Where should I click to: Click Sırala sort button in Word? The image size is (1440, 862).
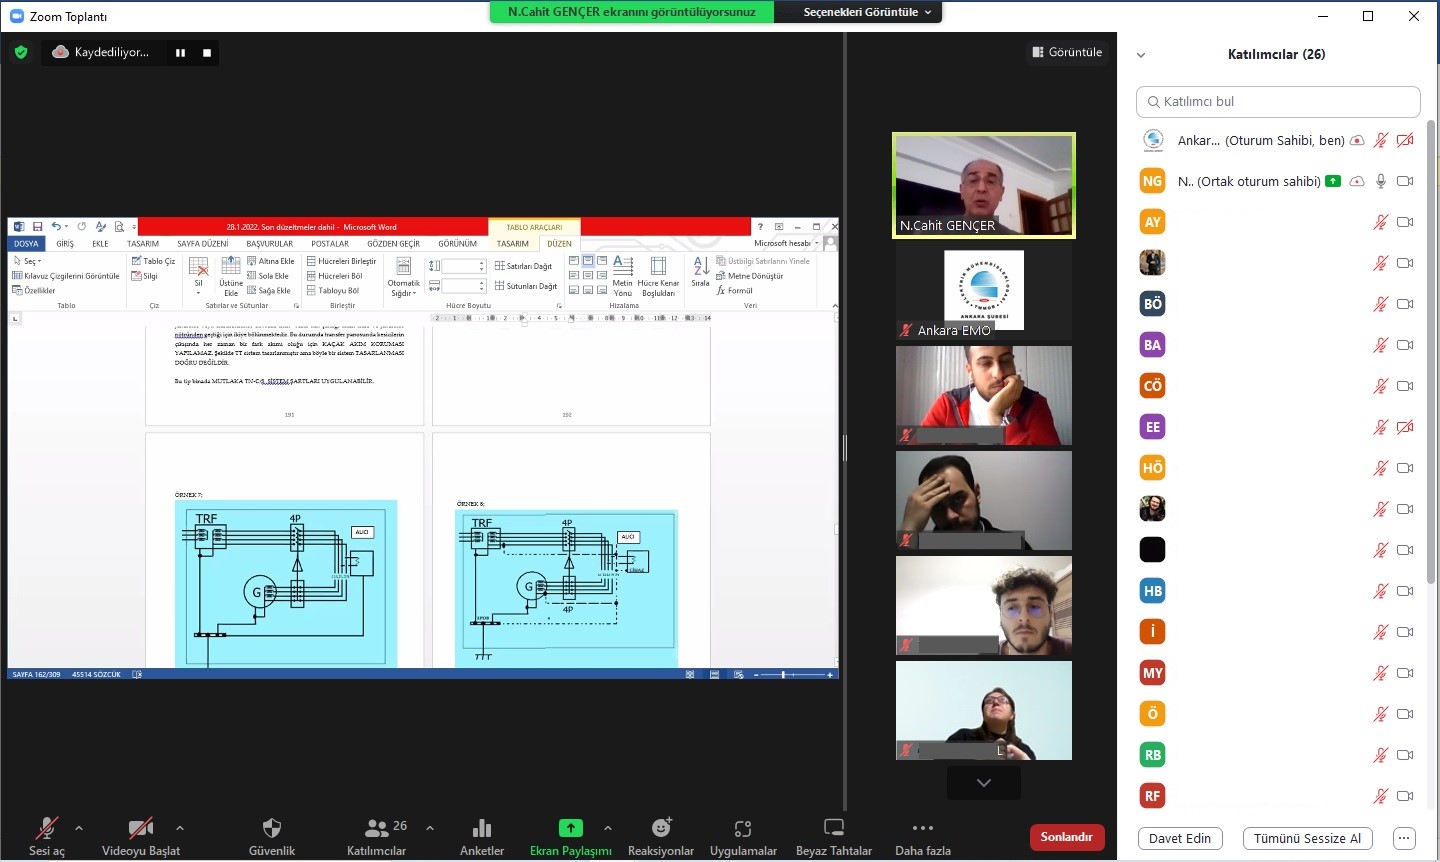point(701,272)
